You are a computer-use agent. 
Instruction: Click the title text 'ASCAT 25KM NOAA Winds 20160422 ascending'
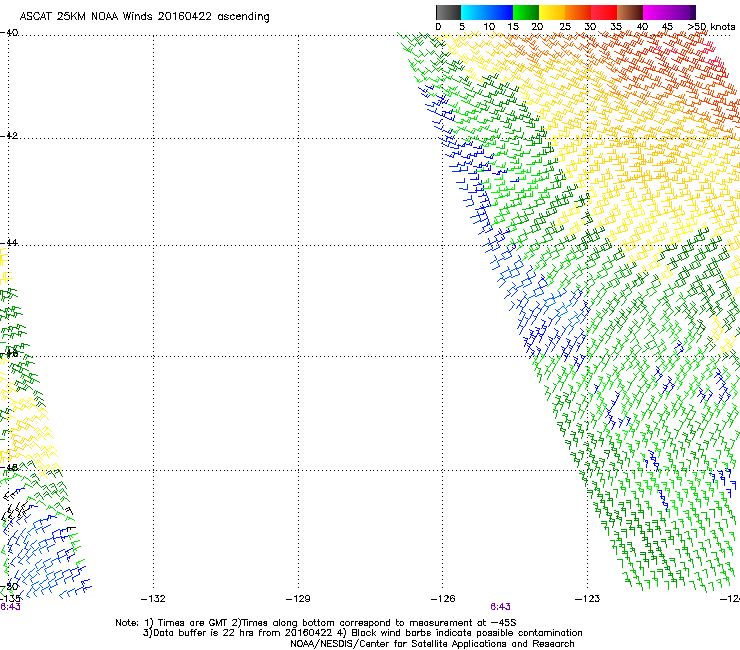(x=144, y=17)
